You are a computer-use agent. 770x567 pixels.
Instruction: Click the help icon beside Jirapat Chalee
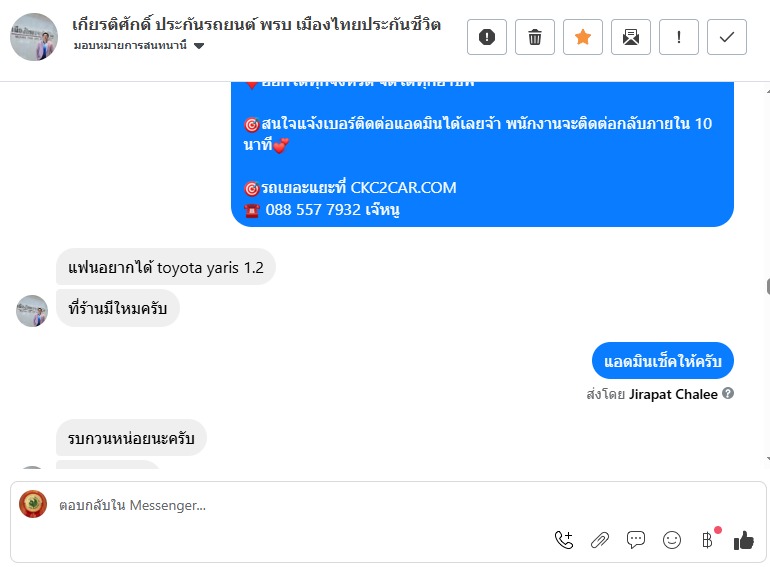[x=728, y=394]
